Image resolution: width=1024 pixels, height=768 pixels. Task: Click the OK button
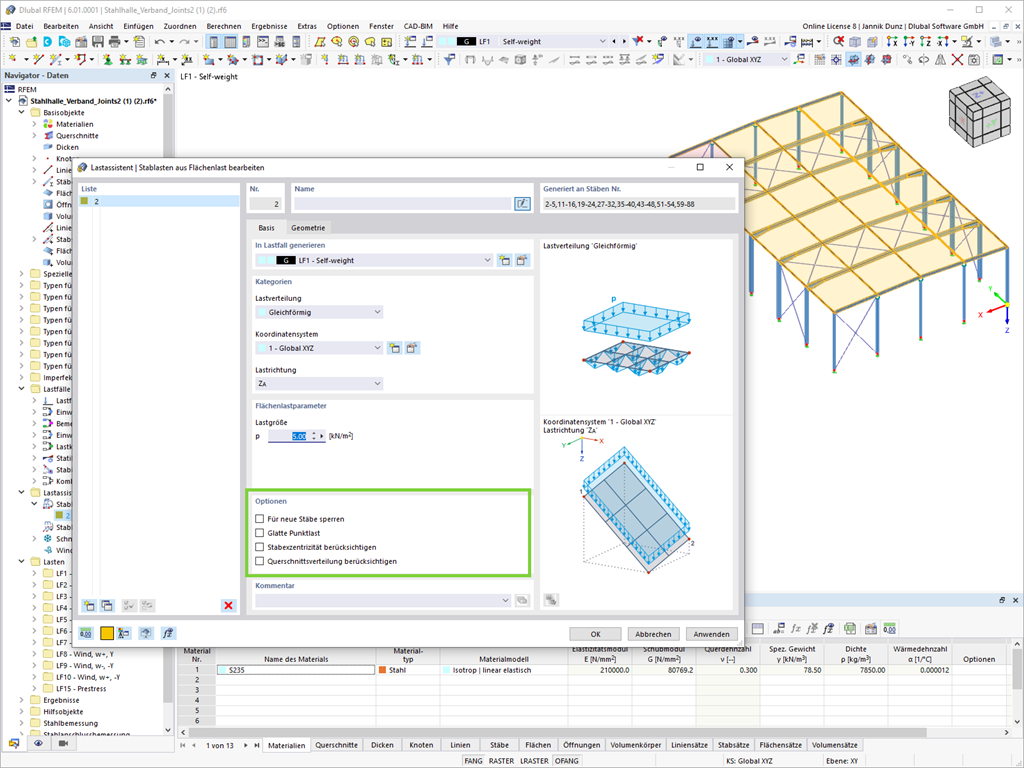(595, 634)
